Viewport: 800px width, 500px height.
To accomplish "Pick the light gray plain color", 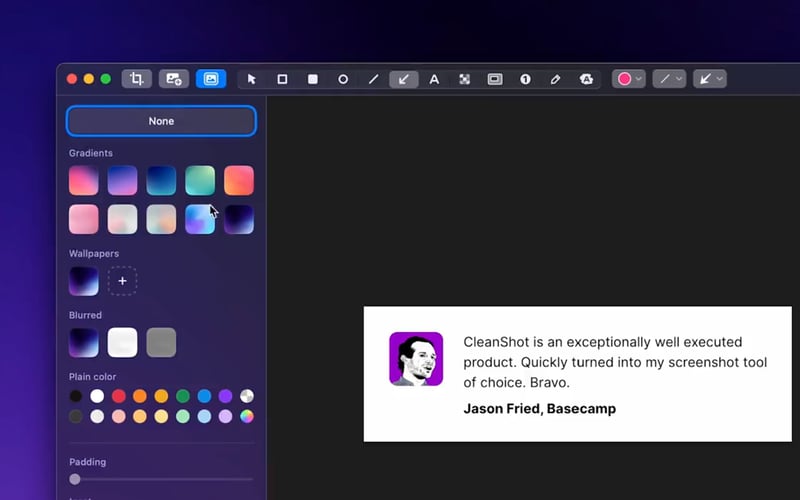I will tap(97, 416).
